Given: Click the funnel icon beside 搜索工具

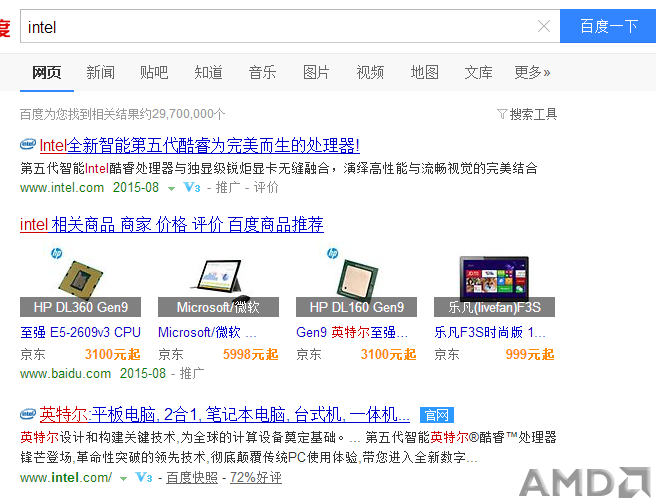Looking at the screenshot, I should [502, 114].
